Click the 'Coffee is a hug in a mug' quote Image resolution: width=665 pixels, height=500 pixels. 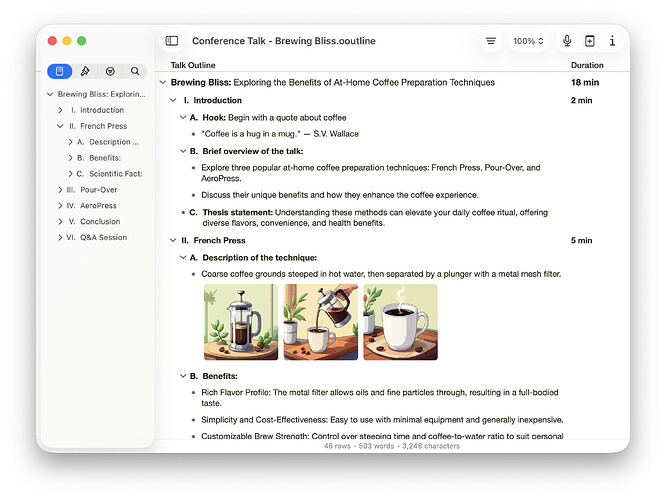point(280,134)
